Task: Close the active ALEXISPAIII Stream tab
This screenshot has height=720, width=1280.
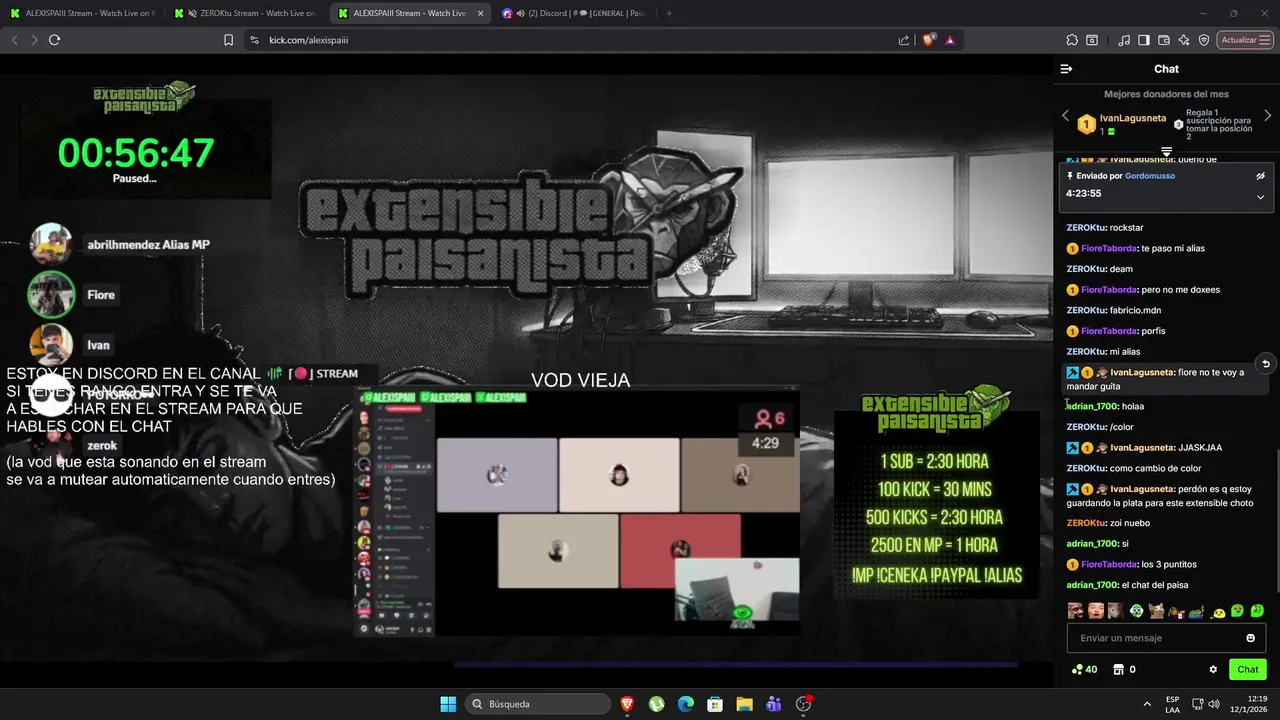Action: pos(480,13)
